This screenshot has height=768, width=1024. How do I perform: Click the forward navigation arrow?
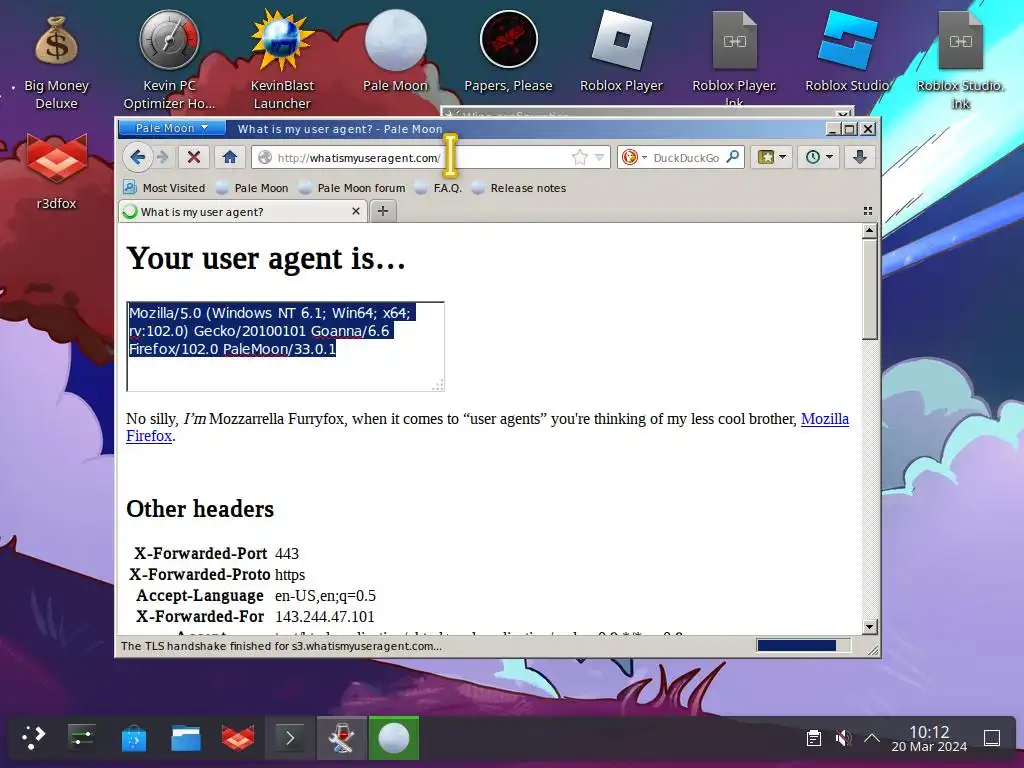point(163,157)
